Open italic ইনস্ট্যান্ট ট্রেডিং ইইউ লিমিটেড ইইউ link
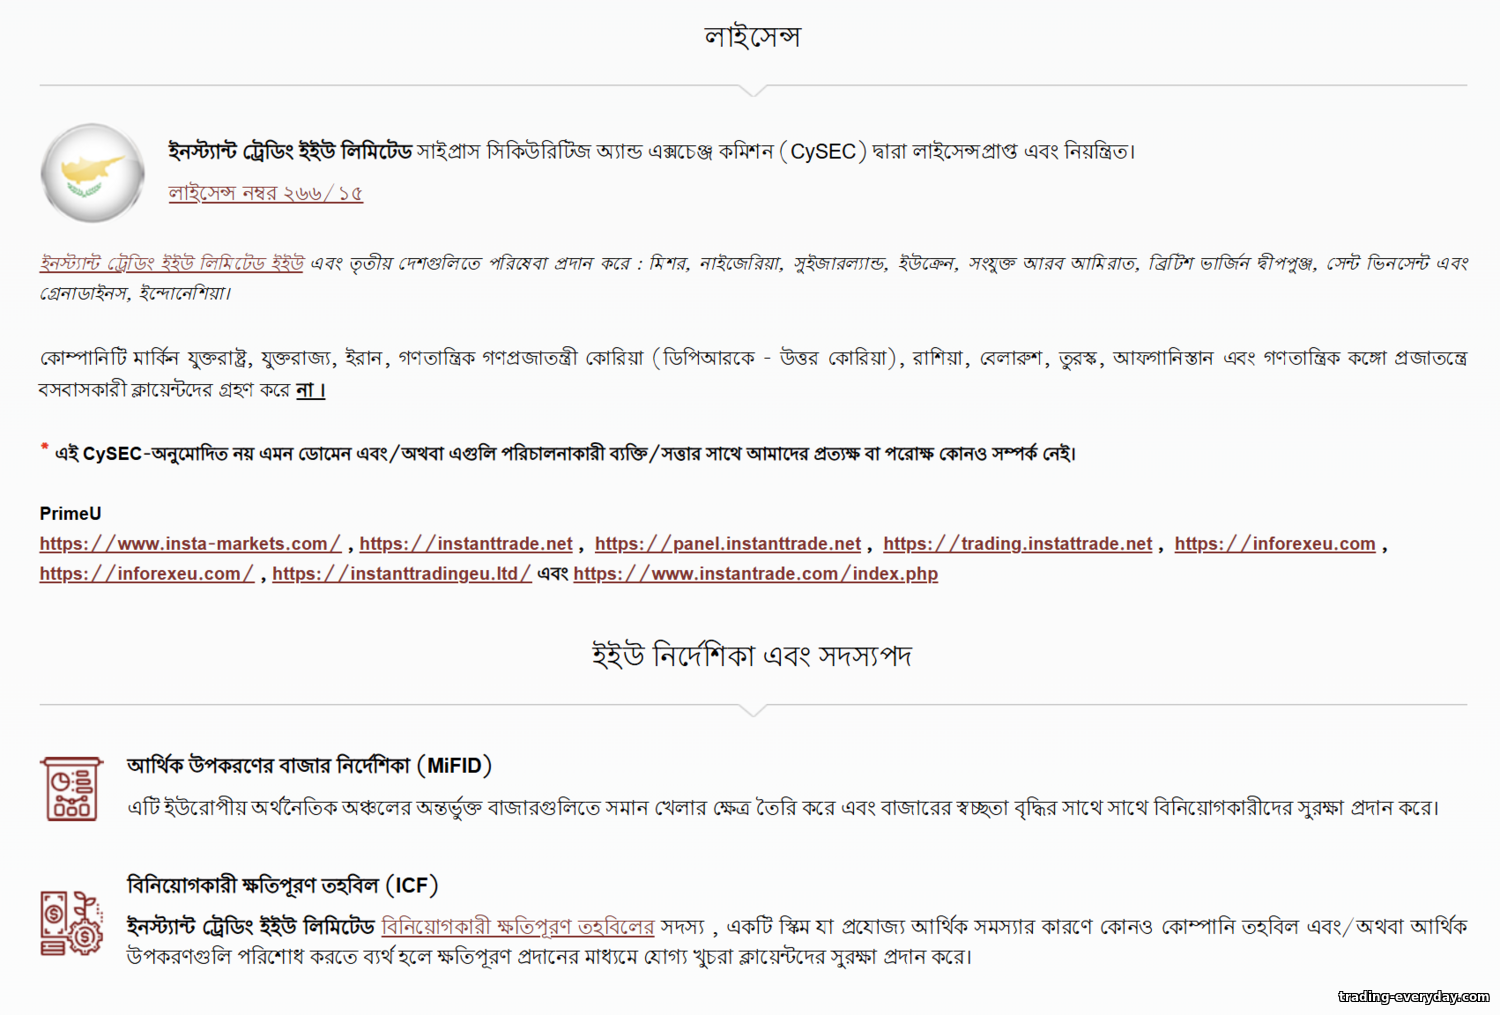 (172, 263)
